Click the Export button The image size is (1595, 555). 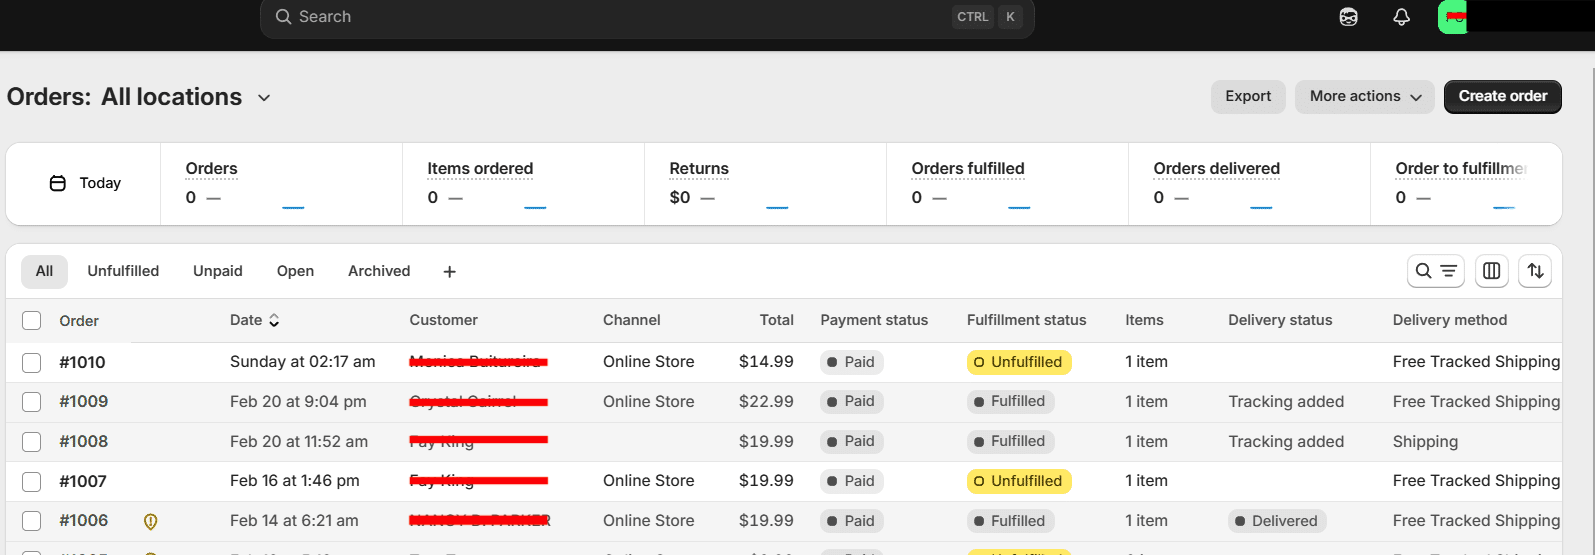[x=1248, y=96]
